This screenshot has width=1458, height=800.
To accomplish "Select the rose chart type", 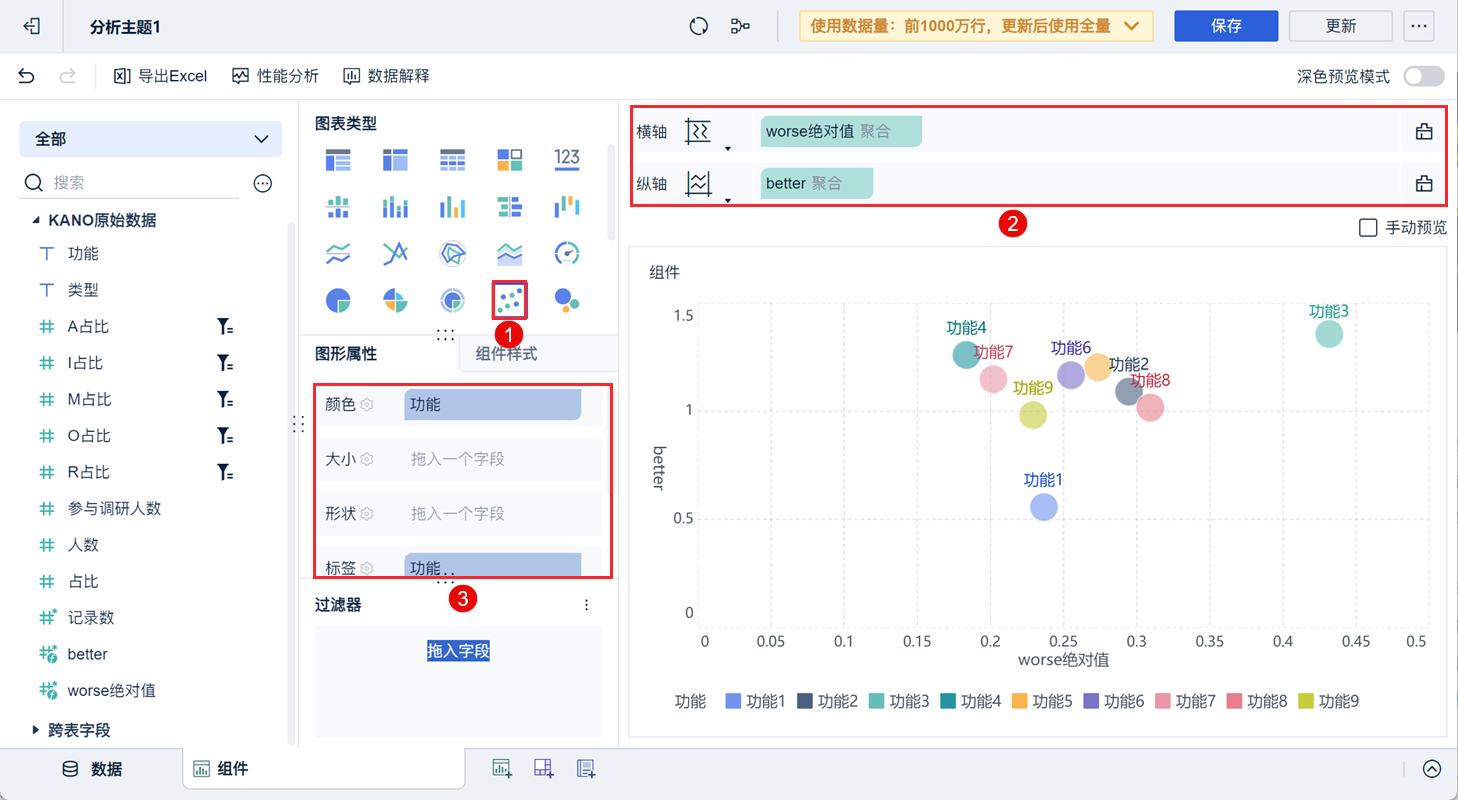I will [x=395, y=300].
